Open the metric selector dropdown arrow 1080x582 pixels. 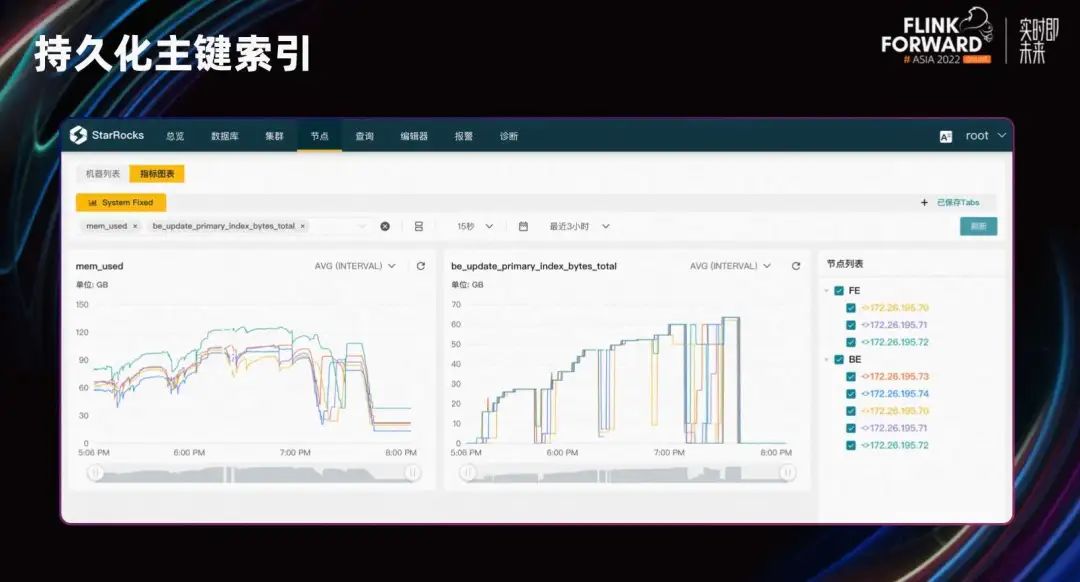(x=362, y=226)
